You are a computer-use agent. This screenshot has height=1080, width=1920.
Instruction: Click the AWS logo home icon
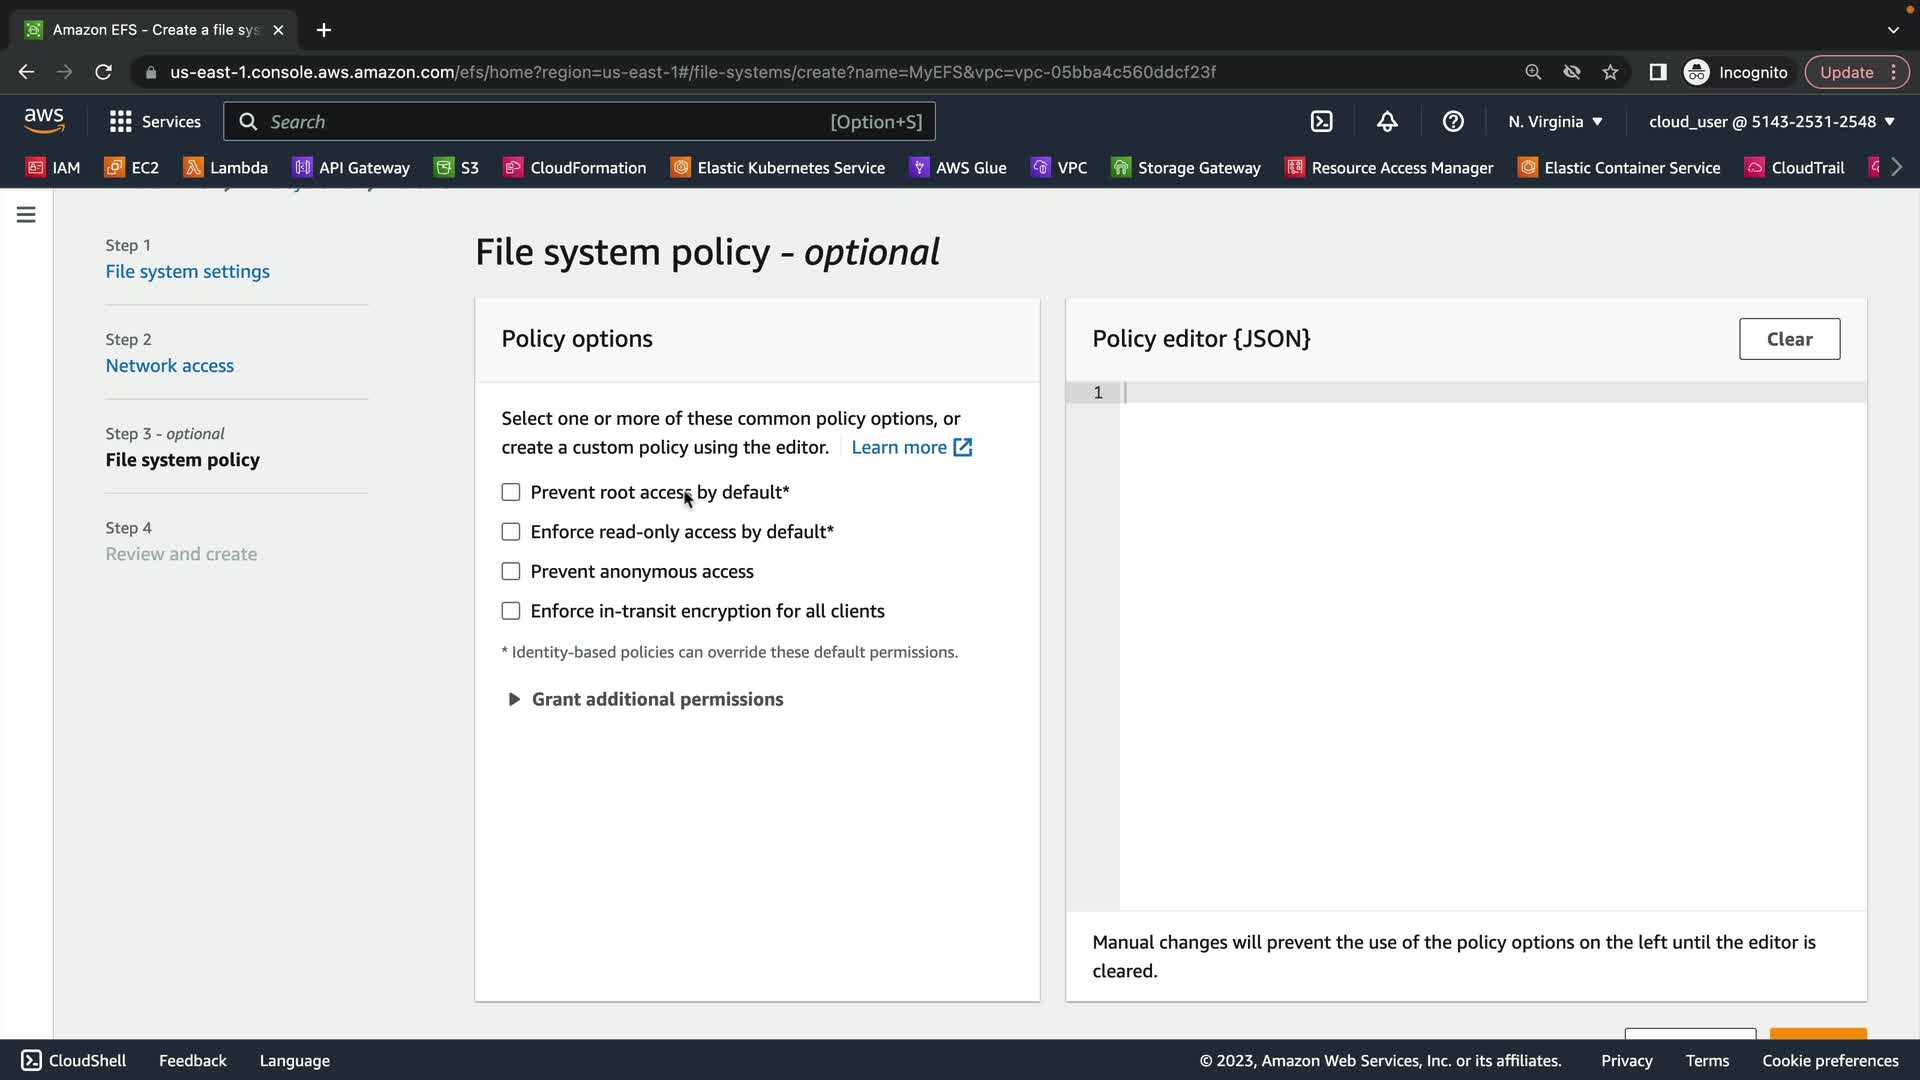coord(44,120)
